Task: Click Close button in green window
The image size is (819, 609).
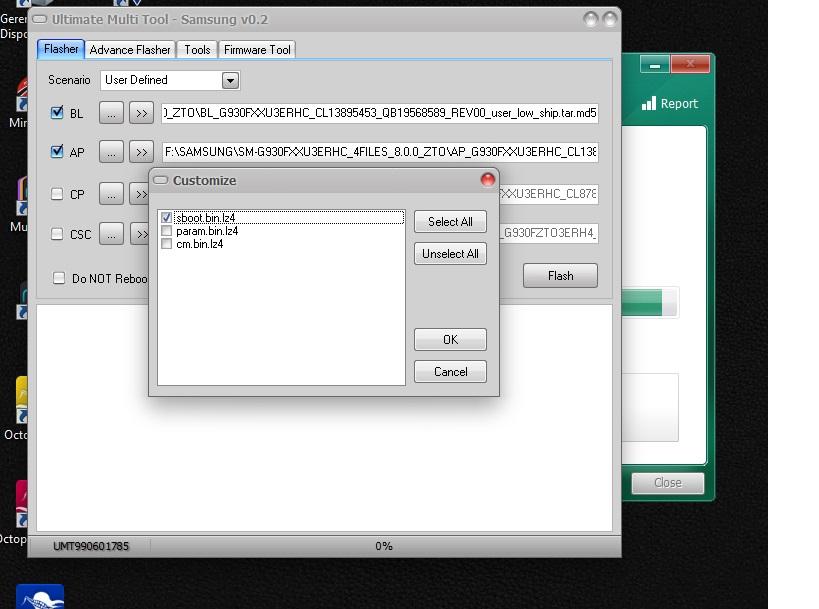Action: pos(668,483)
